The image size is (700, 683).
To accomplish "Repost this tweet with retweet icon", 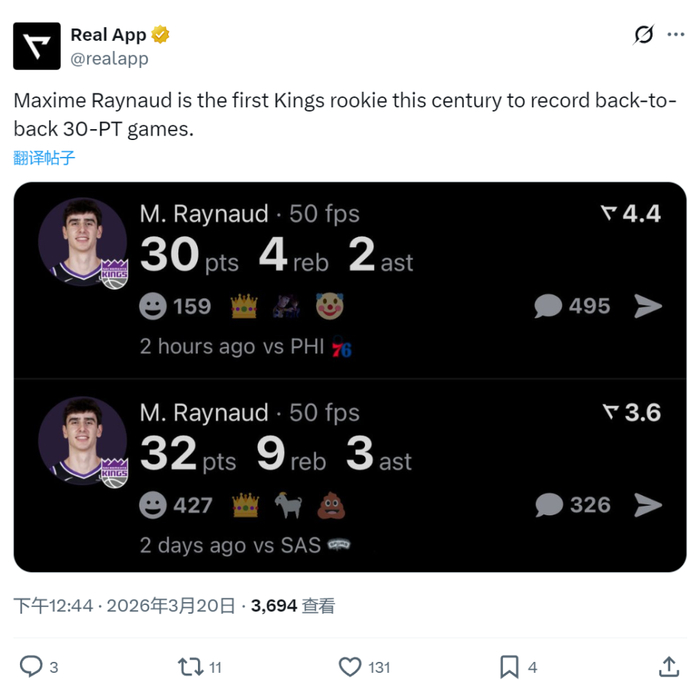I will tap(190, 666).
